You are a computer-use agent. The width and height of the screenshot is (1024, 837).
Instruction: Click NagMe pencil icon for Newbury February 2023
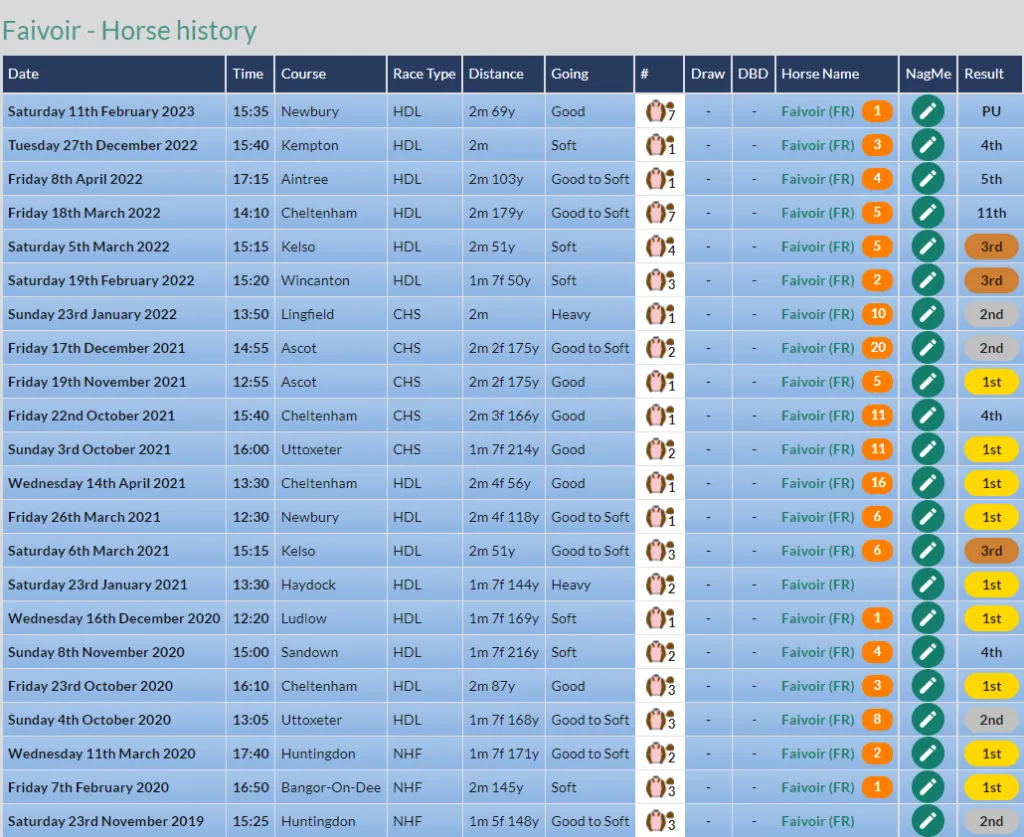click(x=927, y=111)
